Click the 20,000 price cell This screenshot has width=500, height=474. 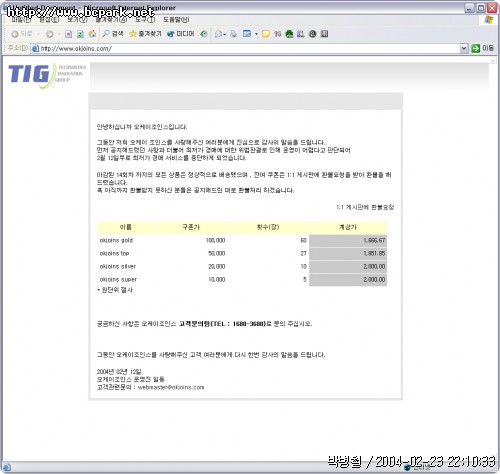tap(217, 266)
